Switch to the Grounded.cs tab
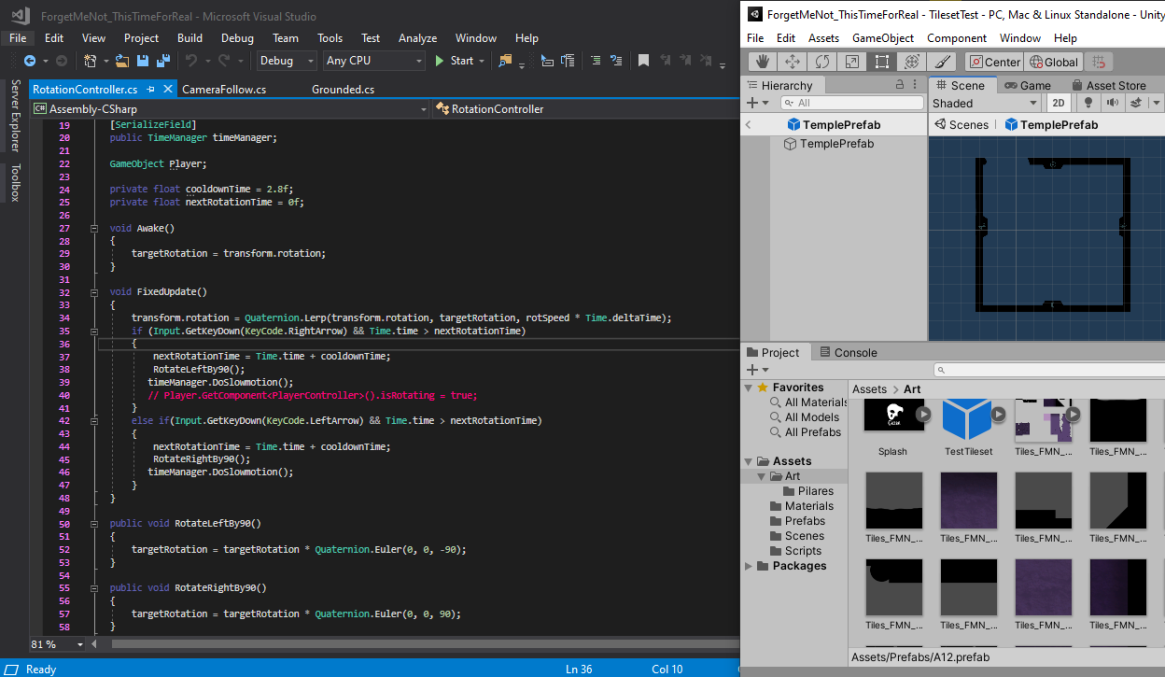This screenshot has height=677, width=1165. 343,89
